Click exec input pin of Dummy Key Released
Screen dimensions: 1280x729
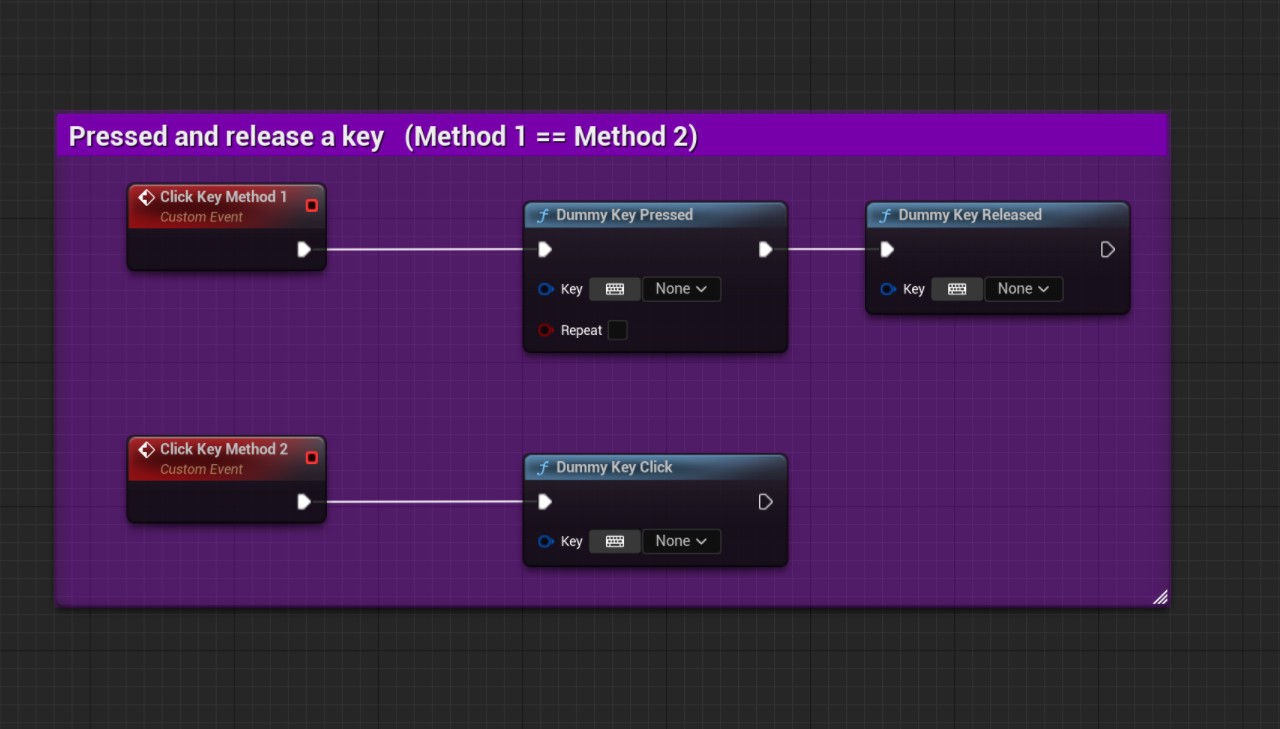(x=887, y=249)
